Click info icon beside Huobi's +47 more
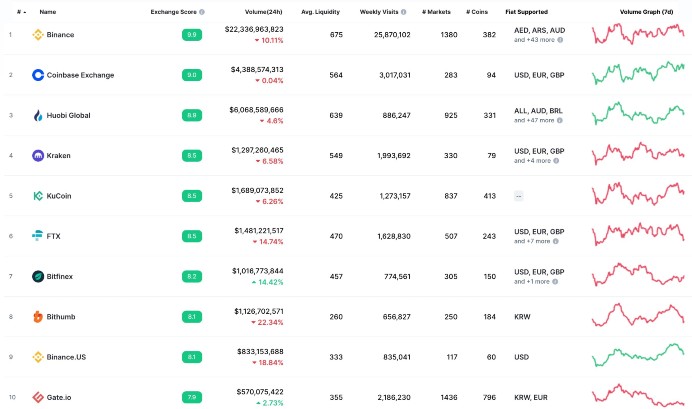 coord(560,120)
